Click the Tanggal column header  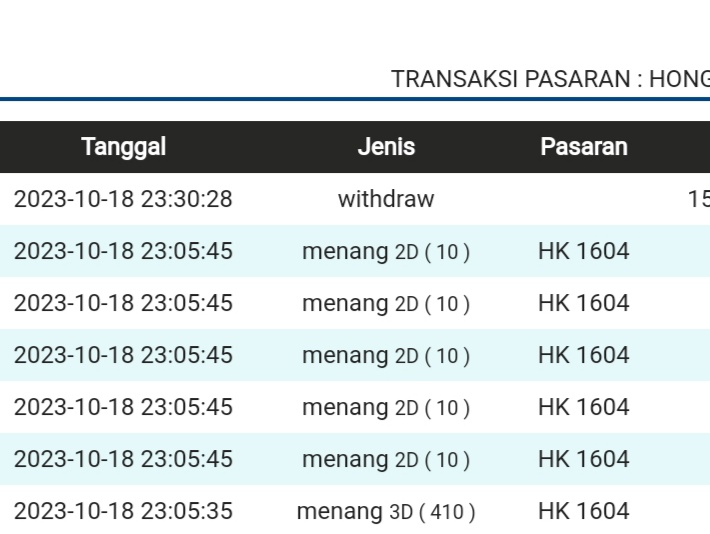click(x=124, y=147)
